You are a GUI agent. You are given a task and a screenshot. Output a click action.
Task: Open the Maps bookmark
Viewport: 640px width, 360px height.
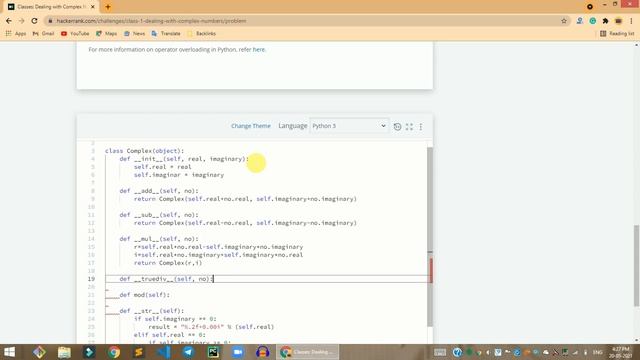pos(107,33)
